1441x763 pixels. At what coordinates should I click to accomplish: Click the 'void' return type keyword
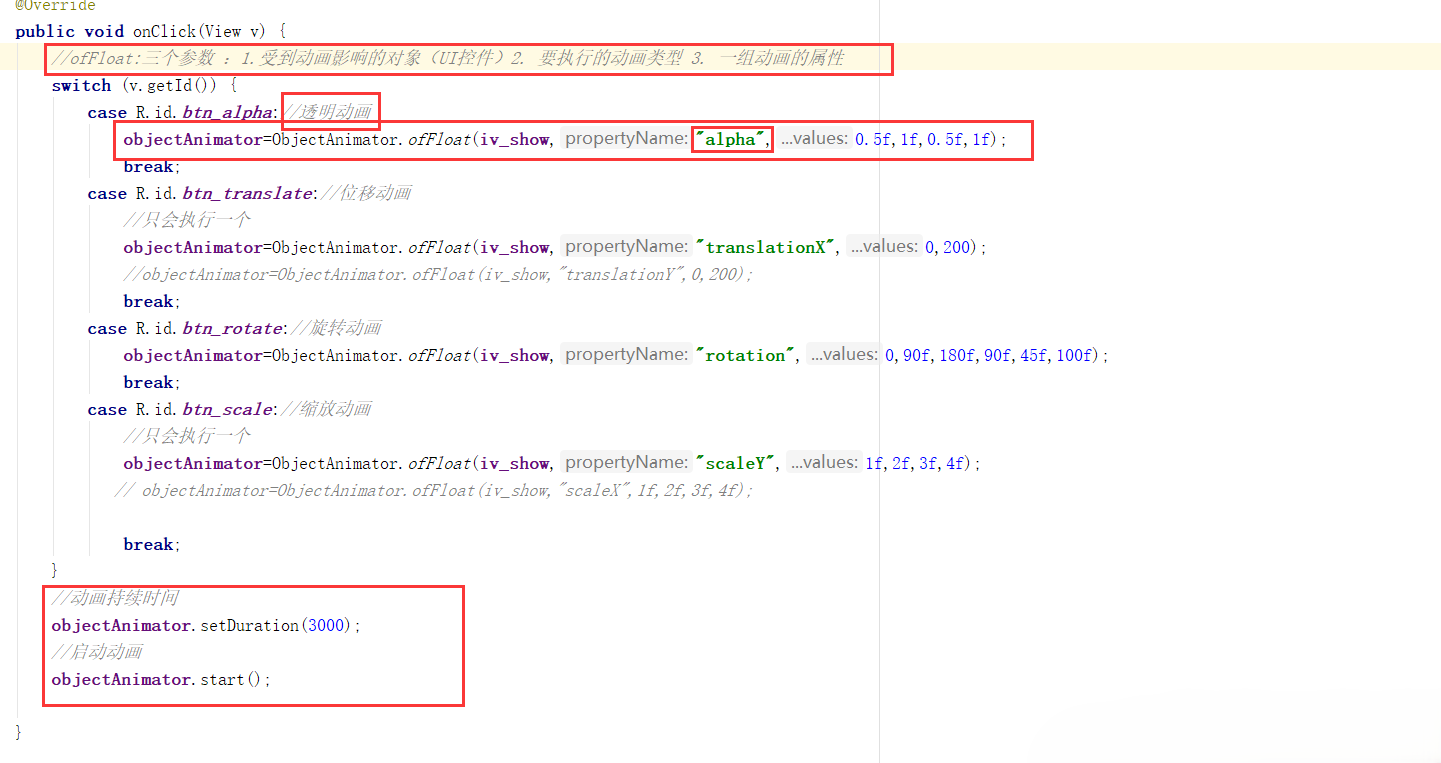point(105,31)
